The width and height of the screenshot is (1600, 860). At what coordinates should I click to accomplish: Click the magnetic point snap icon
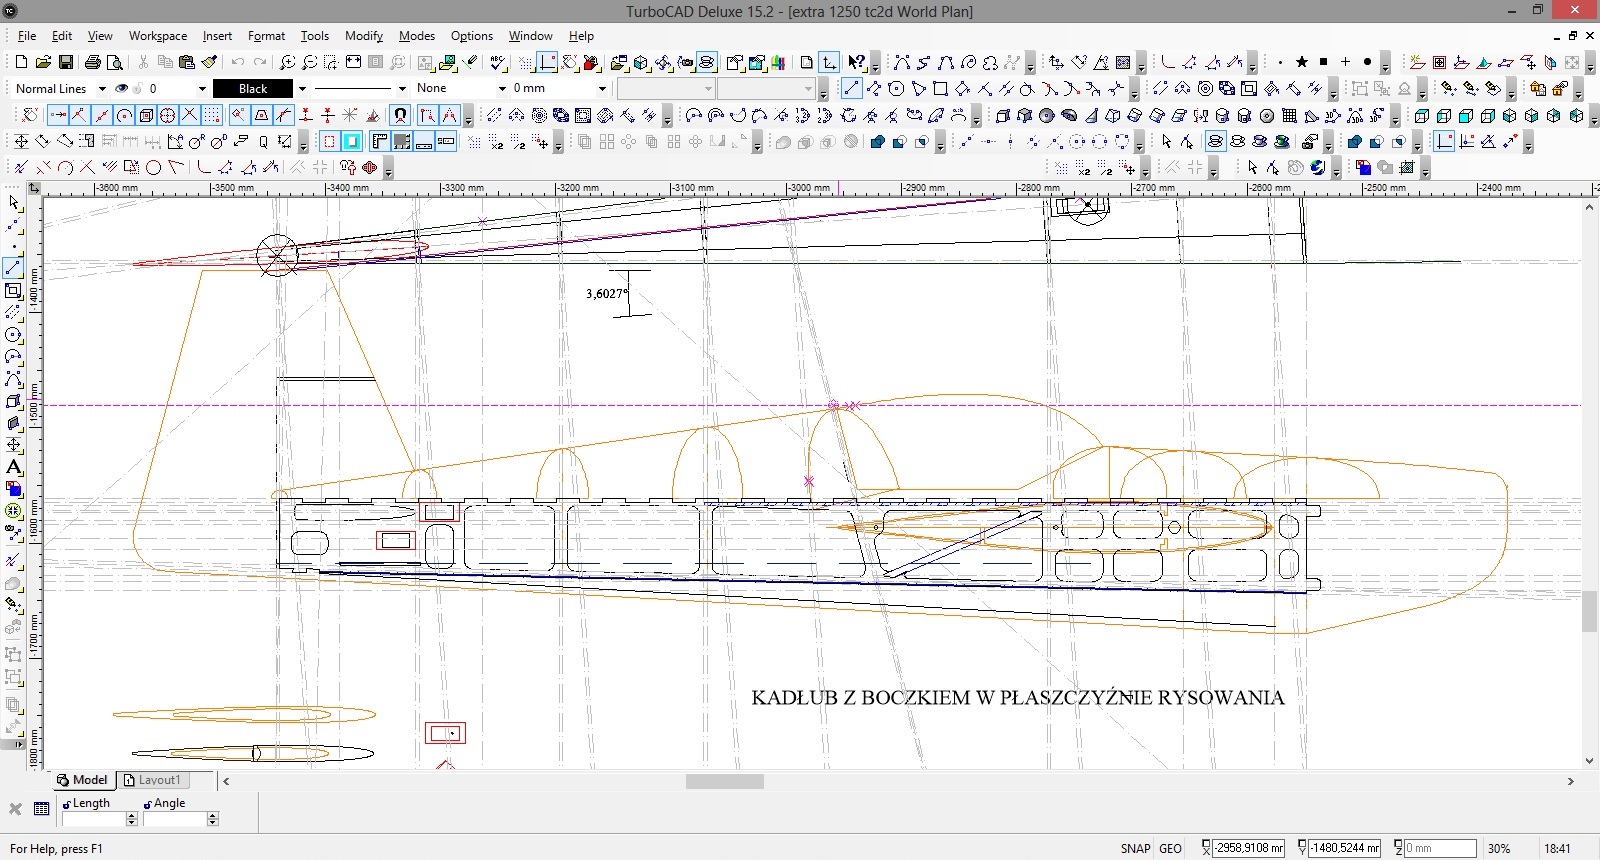(x=400, y=115)
